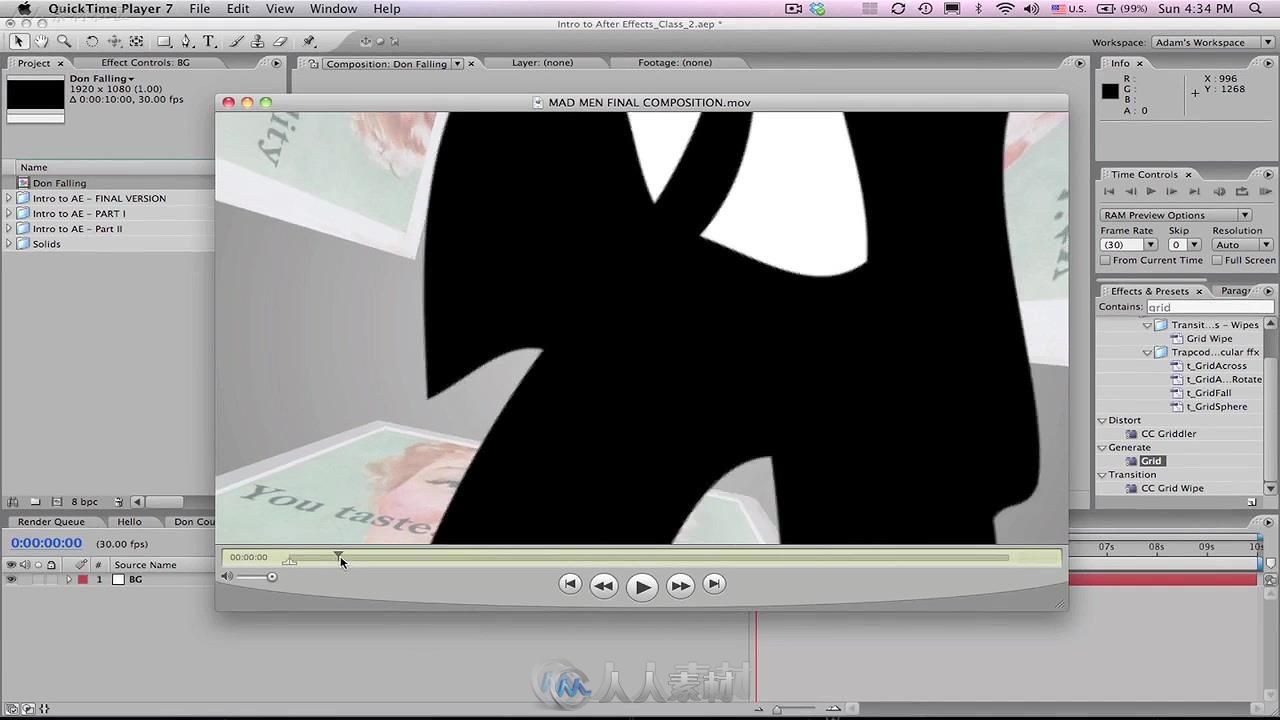Select the Grid Wipe preset
This screenshot has height=720, width=1280.
coord(1209,339)
